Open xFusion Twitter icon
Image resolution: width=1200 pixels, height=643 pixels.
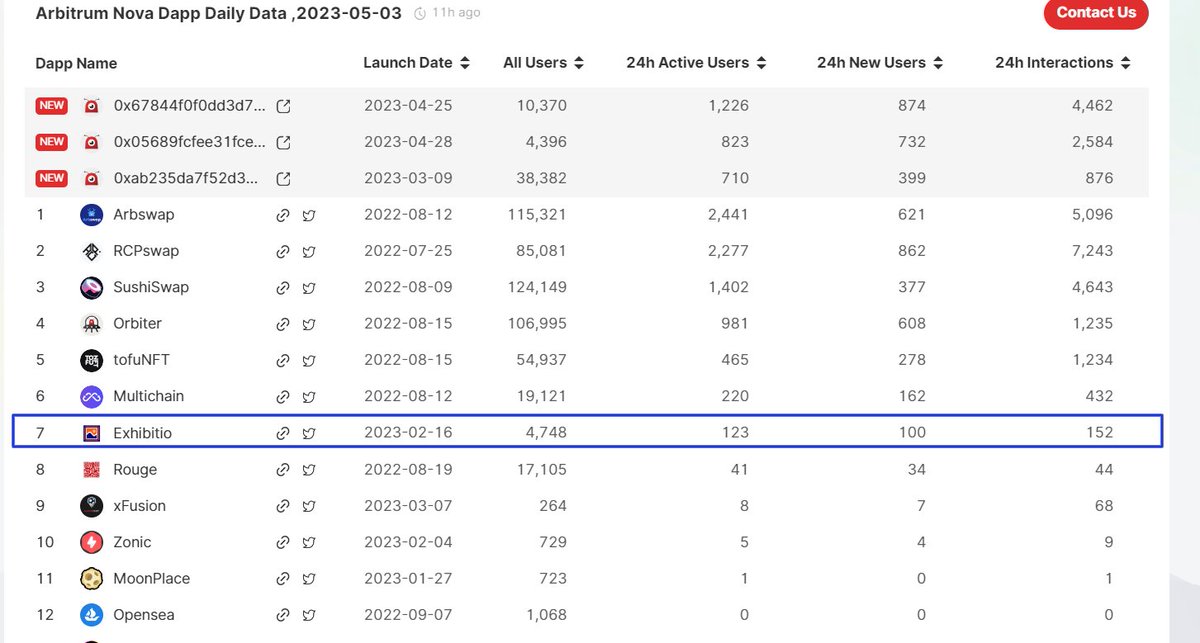(309, 506)
